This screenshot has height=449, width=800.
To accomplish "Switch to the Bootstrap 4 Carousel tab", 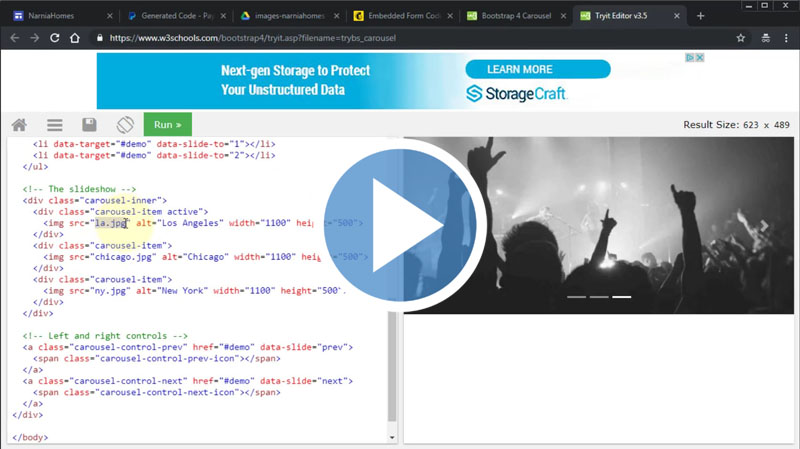I will coord(518,15).
